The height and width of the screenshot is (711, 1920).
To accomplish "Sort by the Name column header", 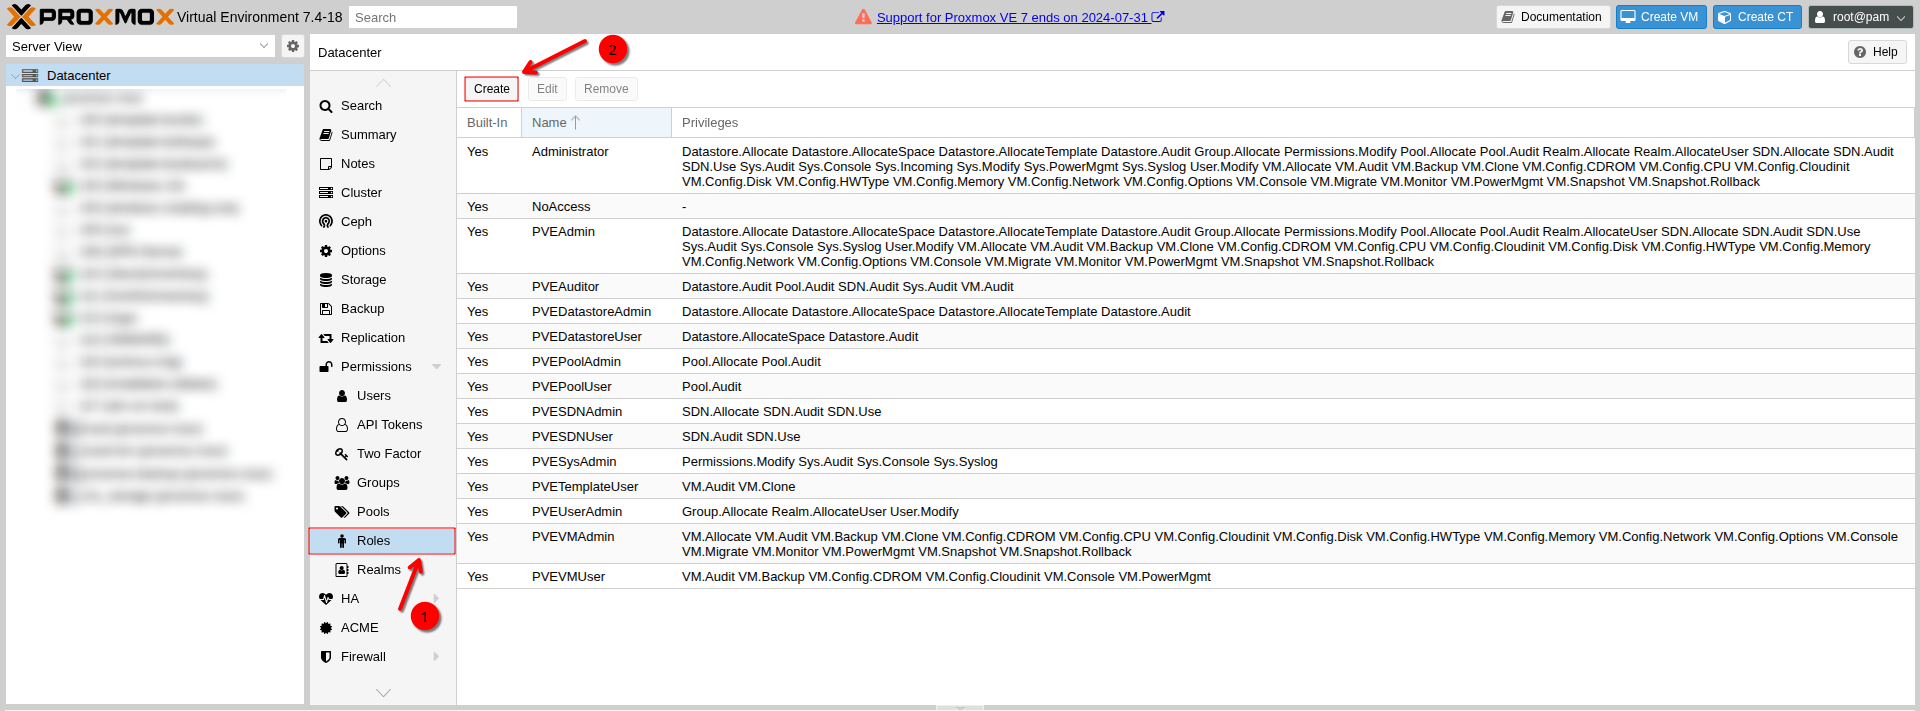I will tap(550, 123).
